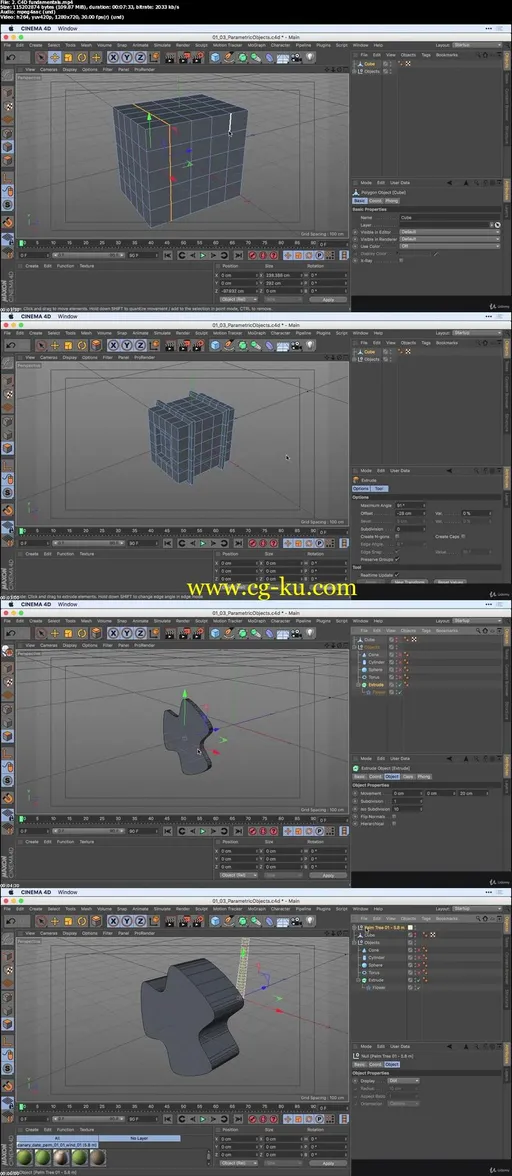The height and width of the screenshot is (1176, 512).
Task: Toggle Y-axis lock in the Extrude tool options frame
Action: click(x=127, y=345)
